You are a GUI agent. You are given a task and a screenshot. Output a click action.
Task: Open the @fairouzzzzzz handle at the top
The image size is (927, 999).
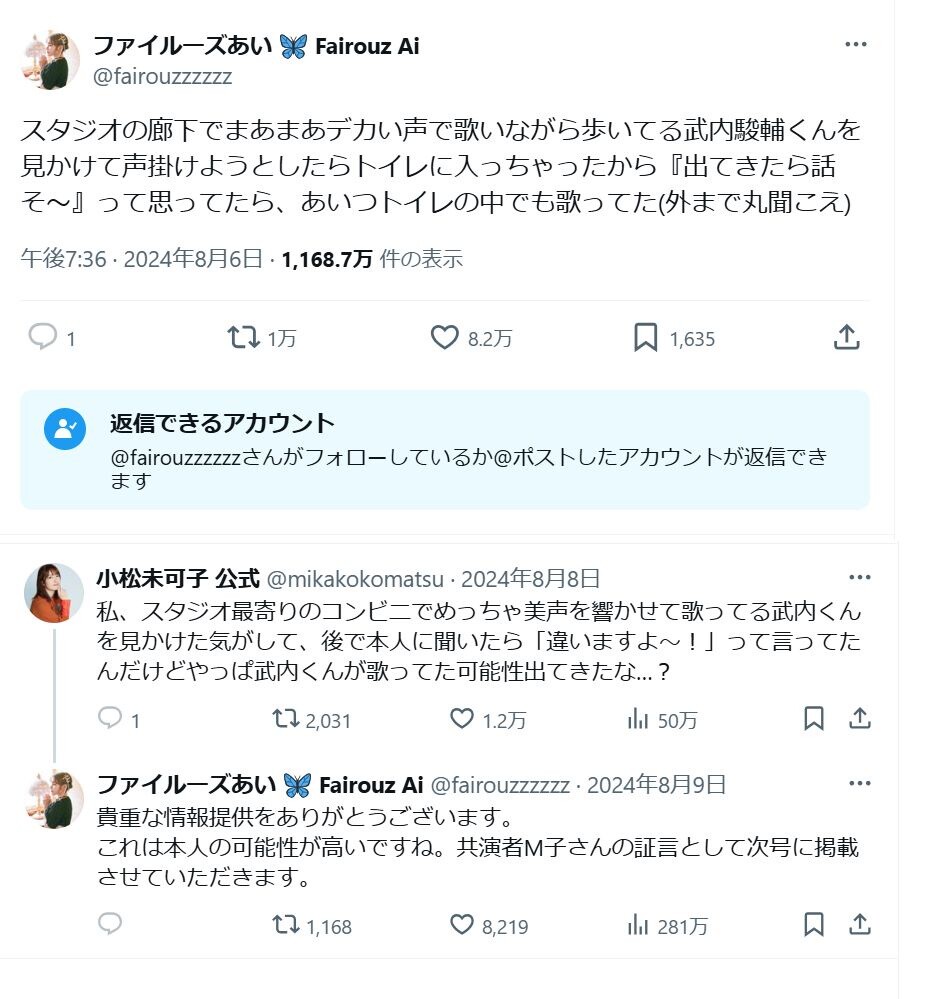point(162,76)
